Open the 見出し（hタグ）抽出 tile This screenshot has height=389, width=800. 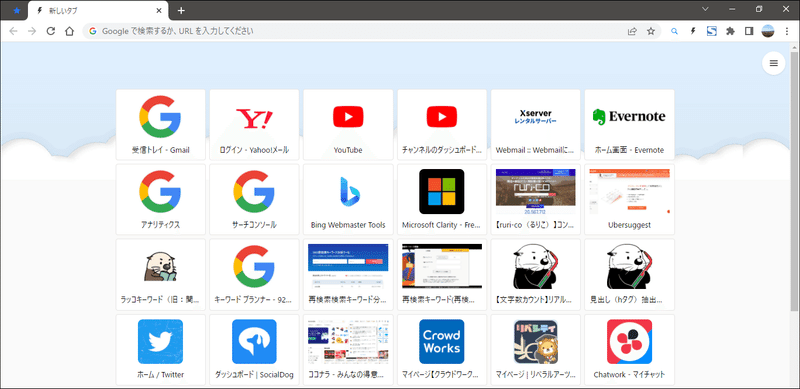tap(629, 274)
